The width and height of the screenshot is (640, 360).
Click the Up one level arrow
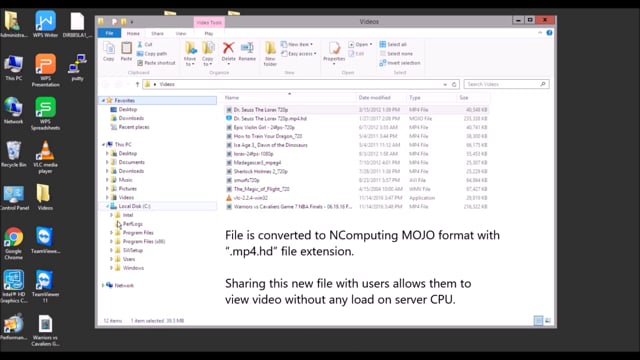137,84
